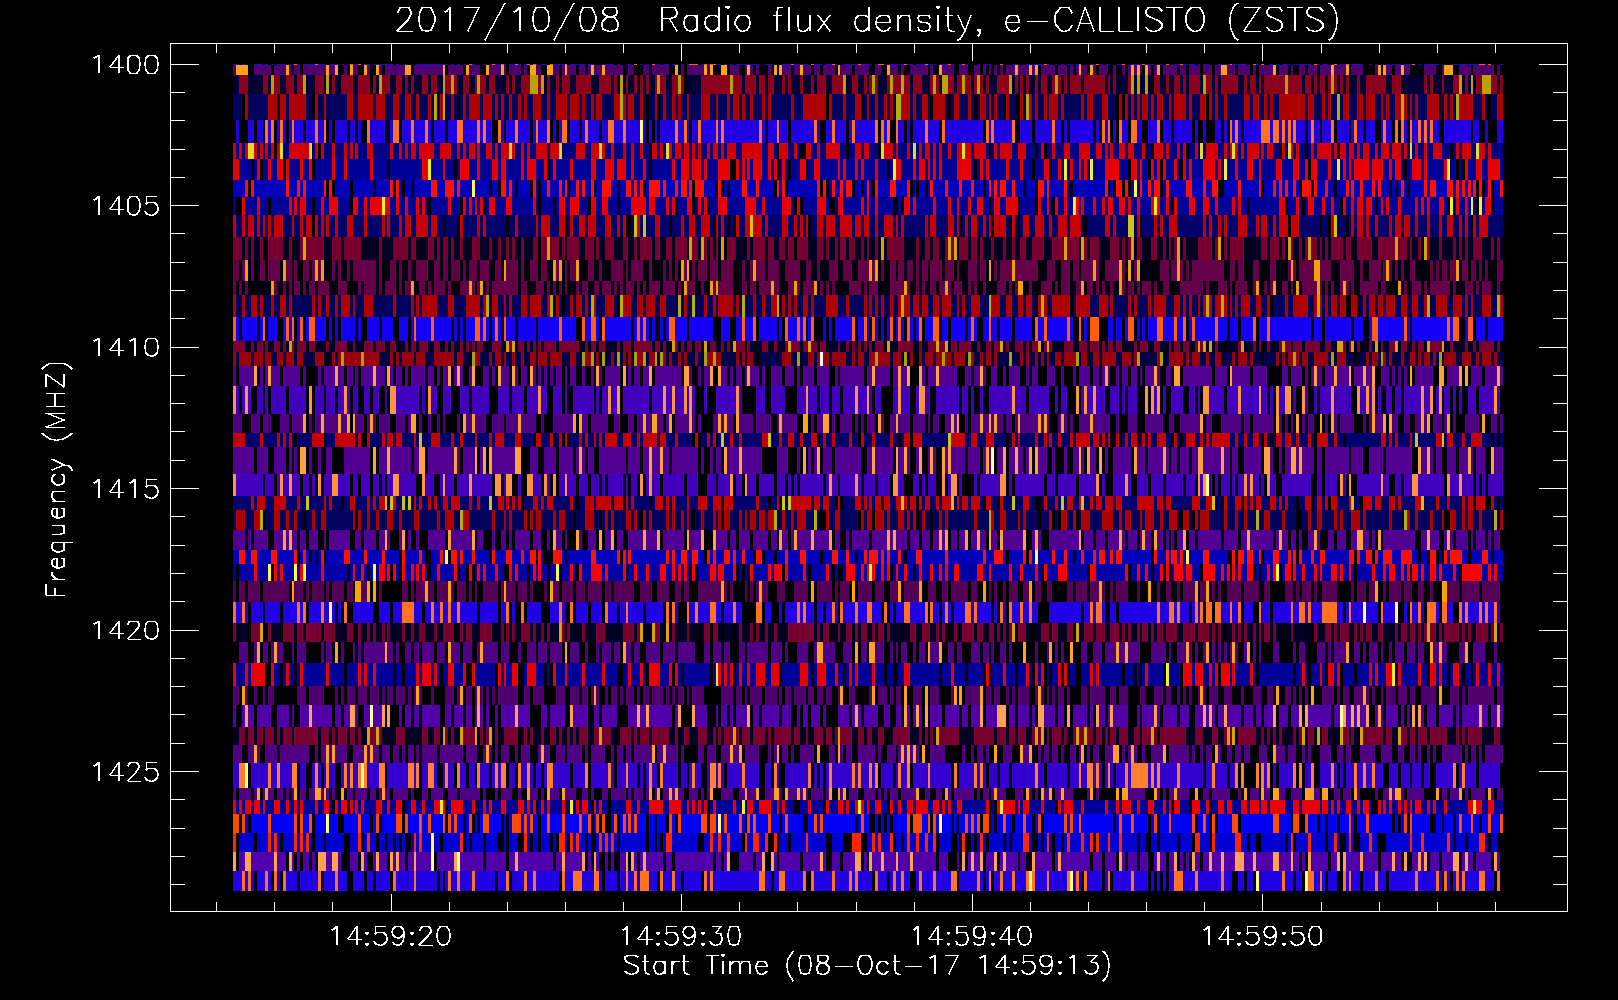
Task: Click the 1415 frequency tick label
Action: coord(125,489)
